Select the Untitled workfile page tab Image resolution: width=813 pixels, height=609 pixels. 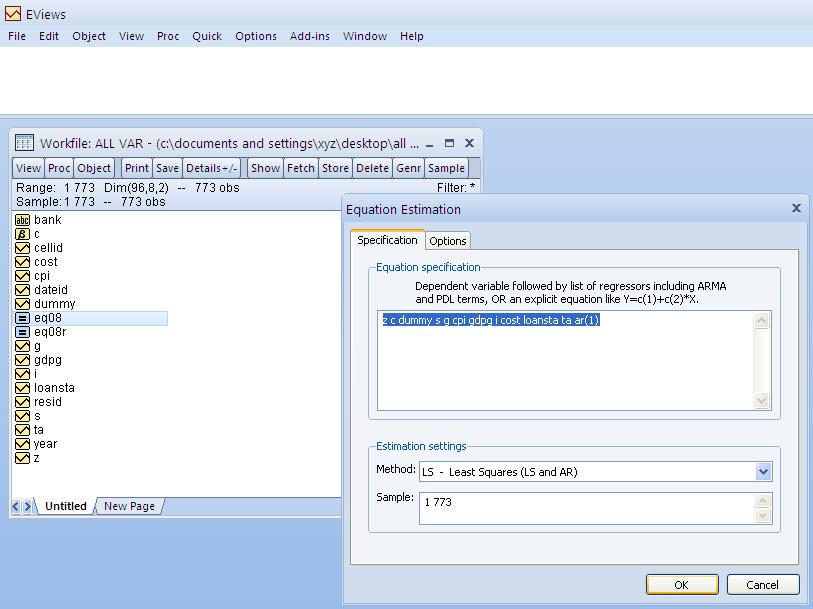pyautogui.click(x=65, y=506)
